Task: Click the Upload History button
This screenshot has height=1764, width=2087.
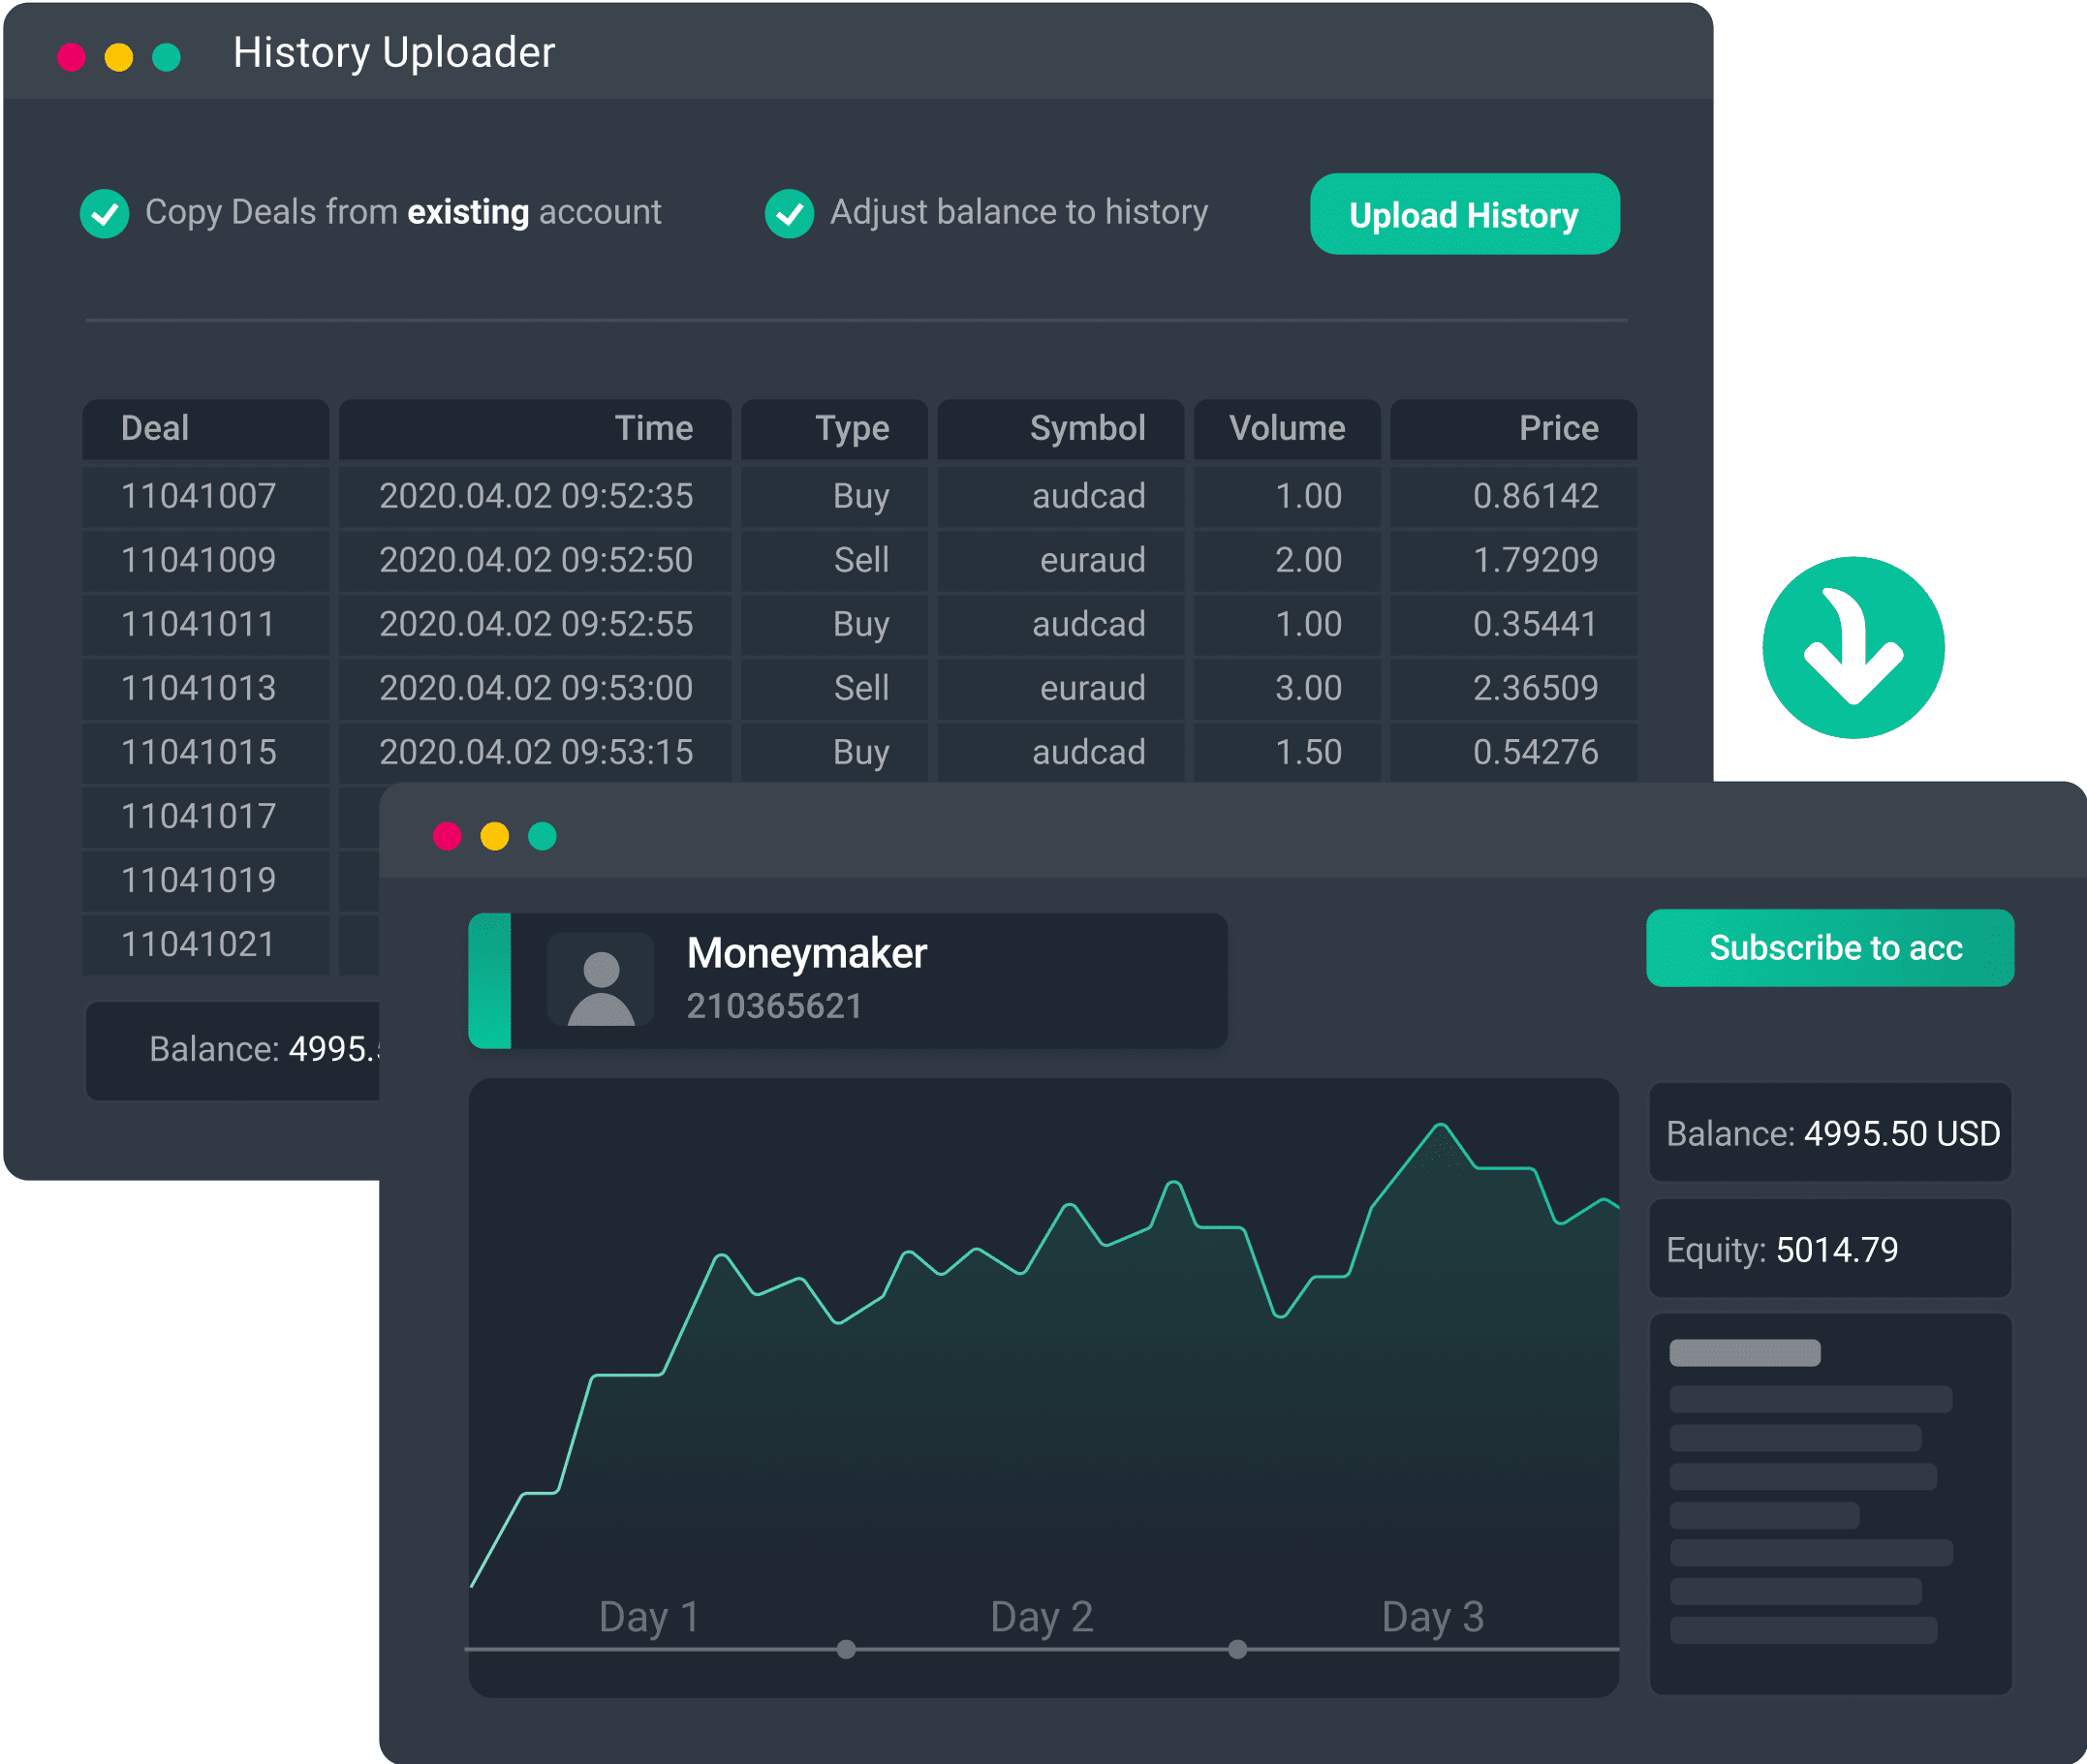Action: click(x=1464, y=214)
